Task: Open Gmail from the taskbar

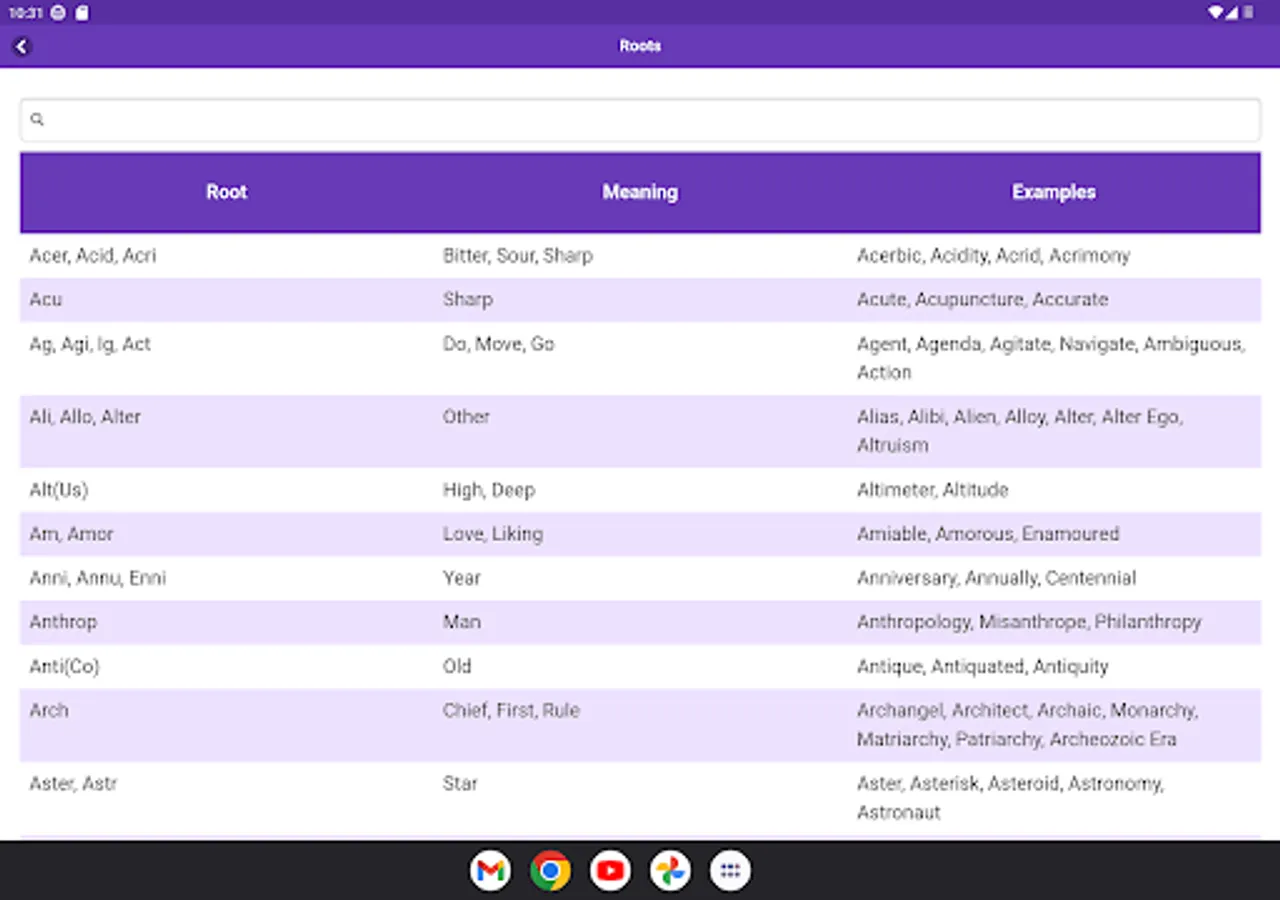Action: tap(490, 870)
